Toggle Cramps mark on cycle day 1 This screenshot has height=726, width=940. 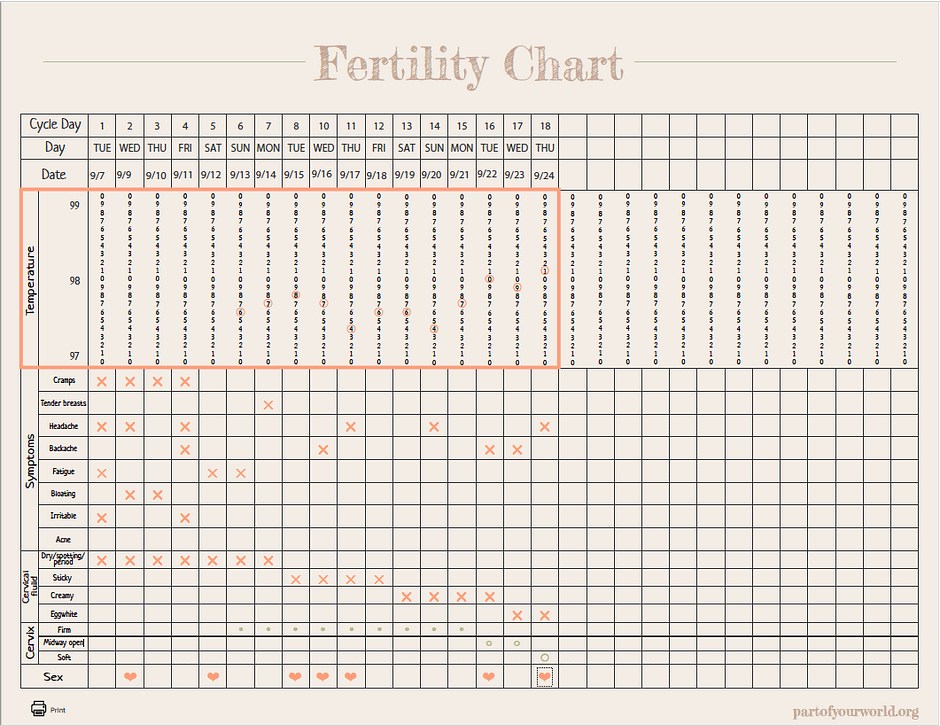pos(102,381)
